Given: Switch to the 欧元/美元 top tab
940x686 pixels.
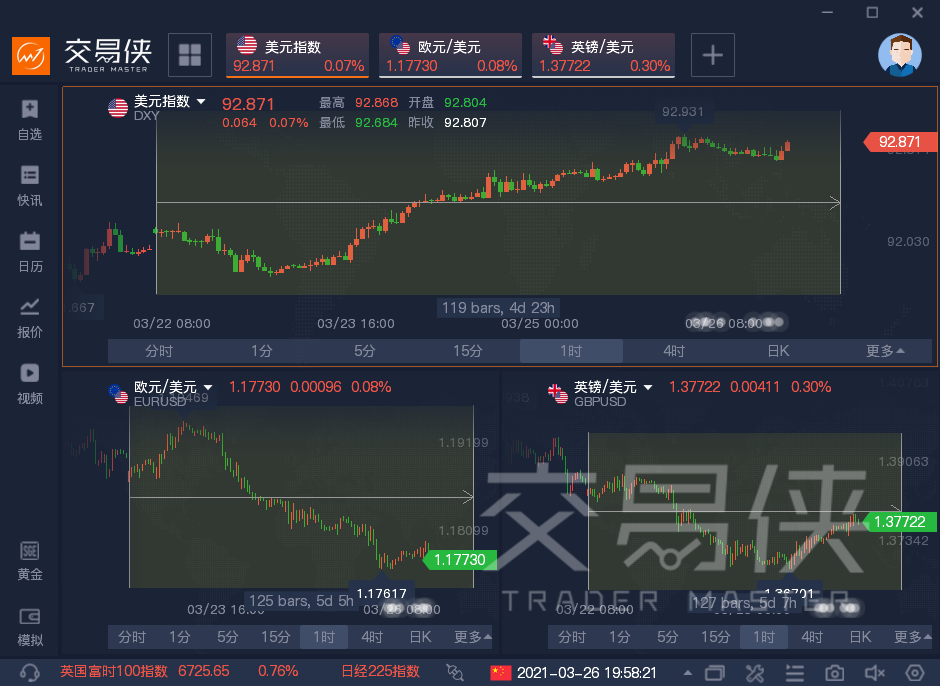Looking at the screenshot, I should pos(450,55).
